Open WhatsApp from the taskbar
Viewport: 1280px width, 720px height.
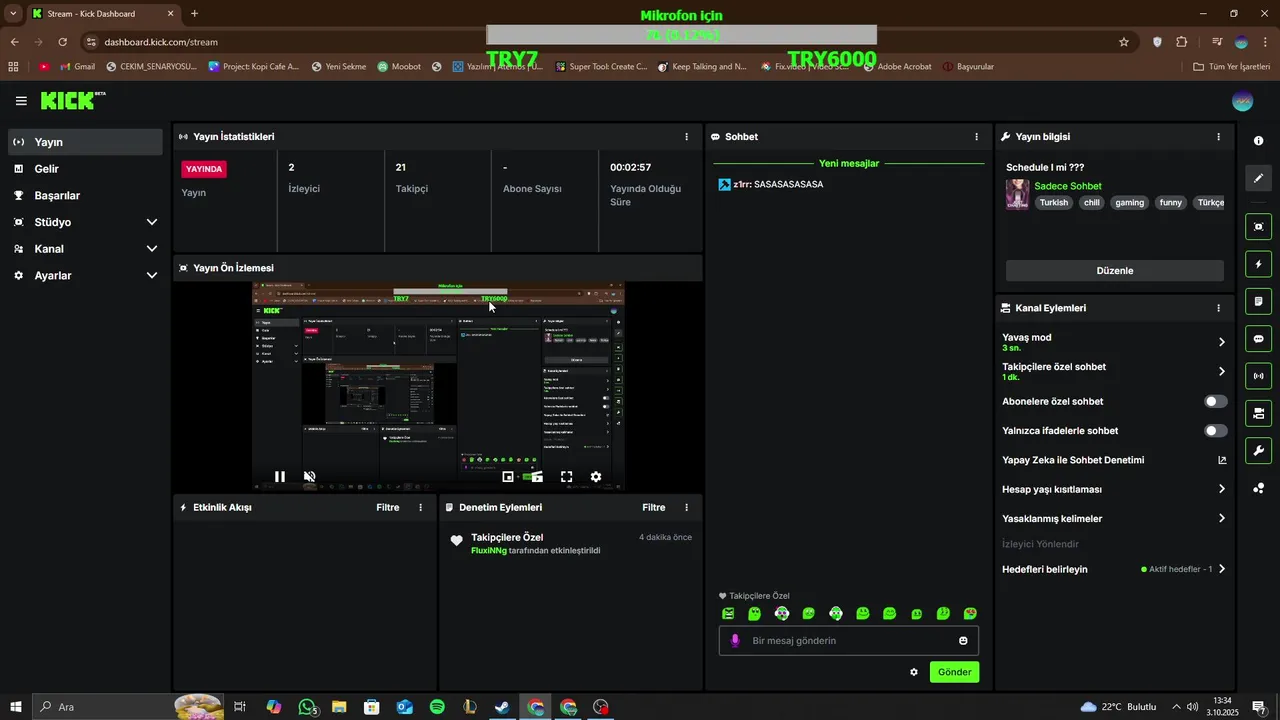pyautogui.click(x=307, y=707)
